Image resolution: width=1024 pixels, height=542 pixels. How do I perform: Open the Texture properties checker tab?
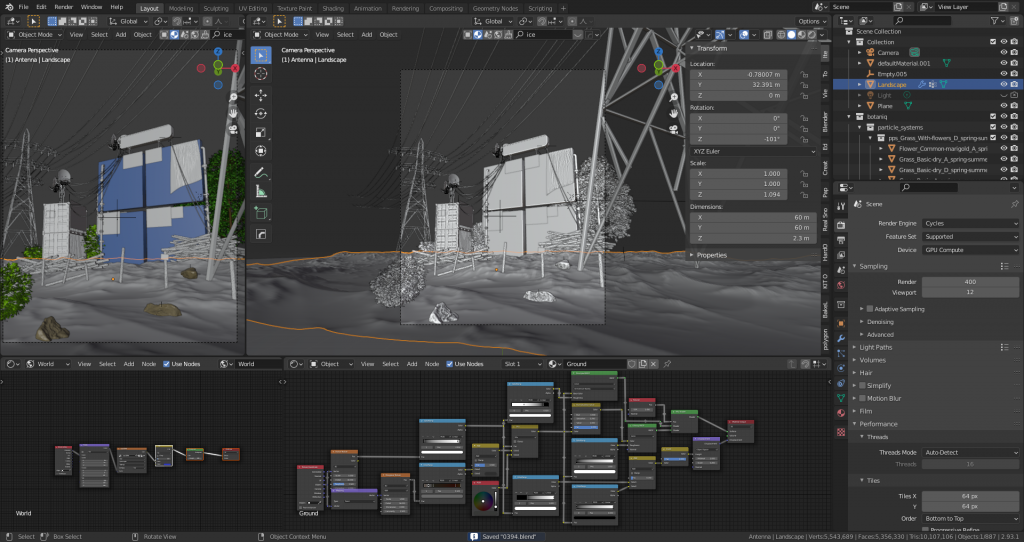coord(840,432)
